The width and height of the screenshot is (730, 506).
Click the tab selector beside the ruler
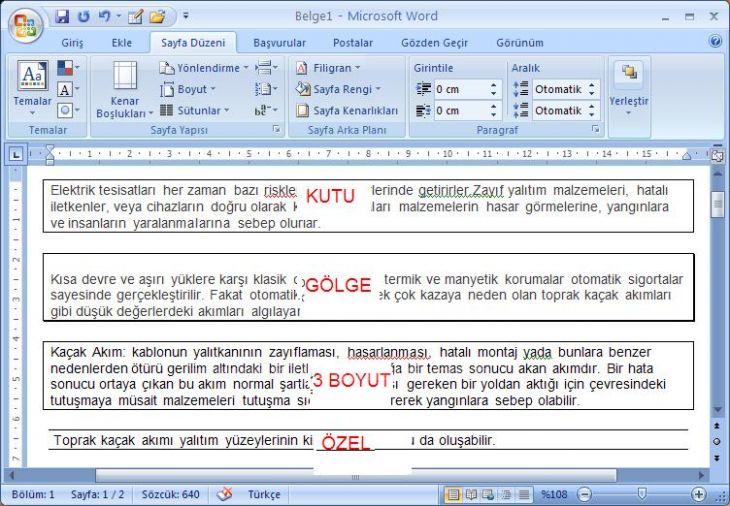click(x=15, y=154)
